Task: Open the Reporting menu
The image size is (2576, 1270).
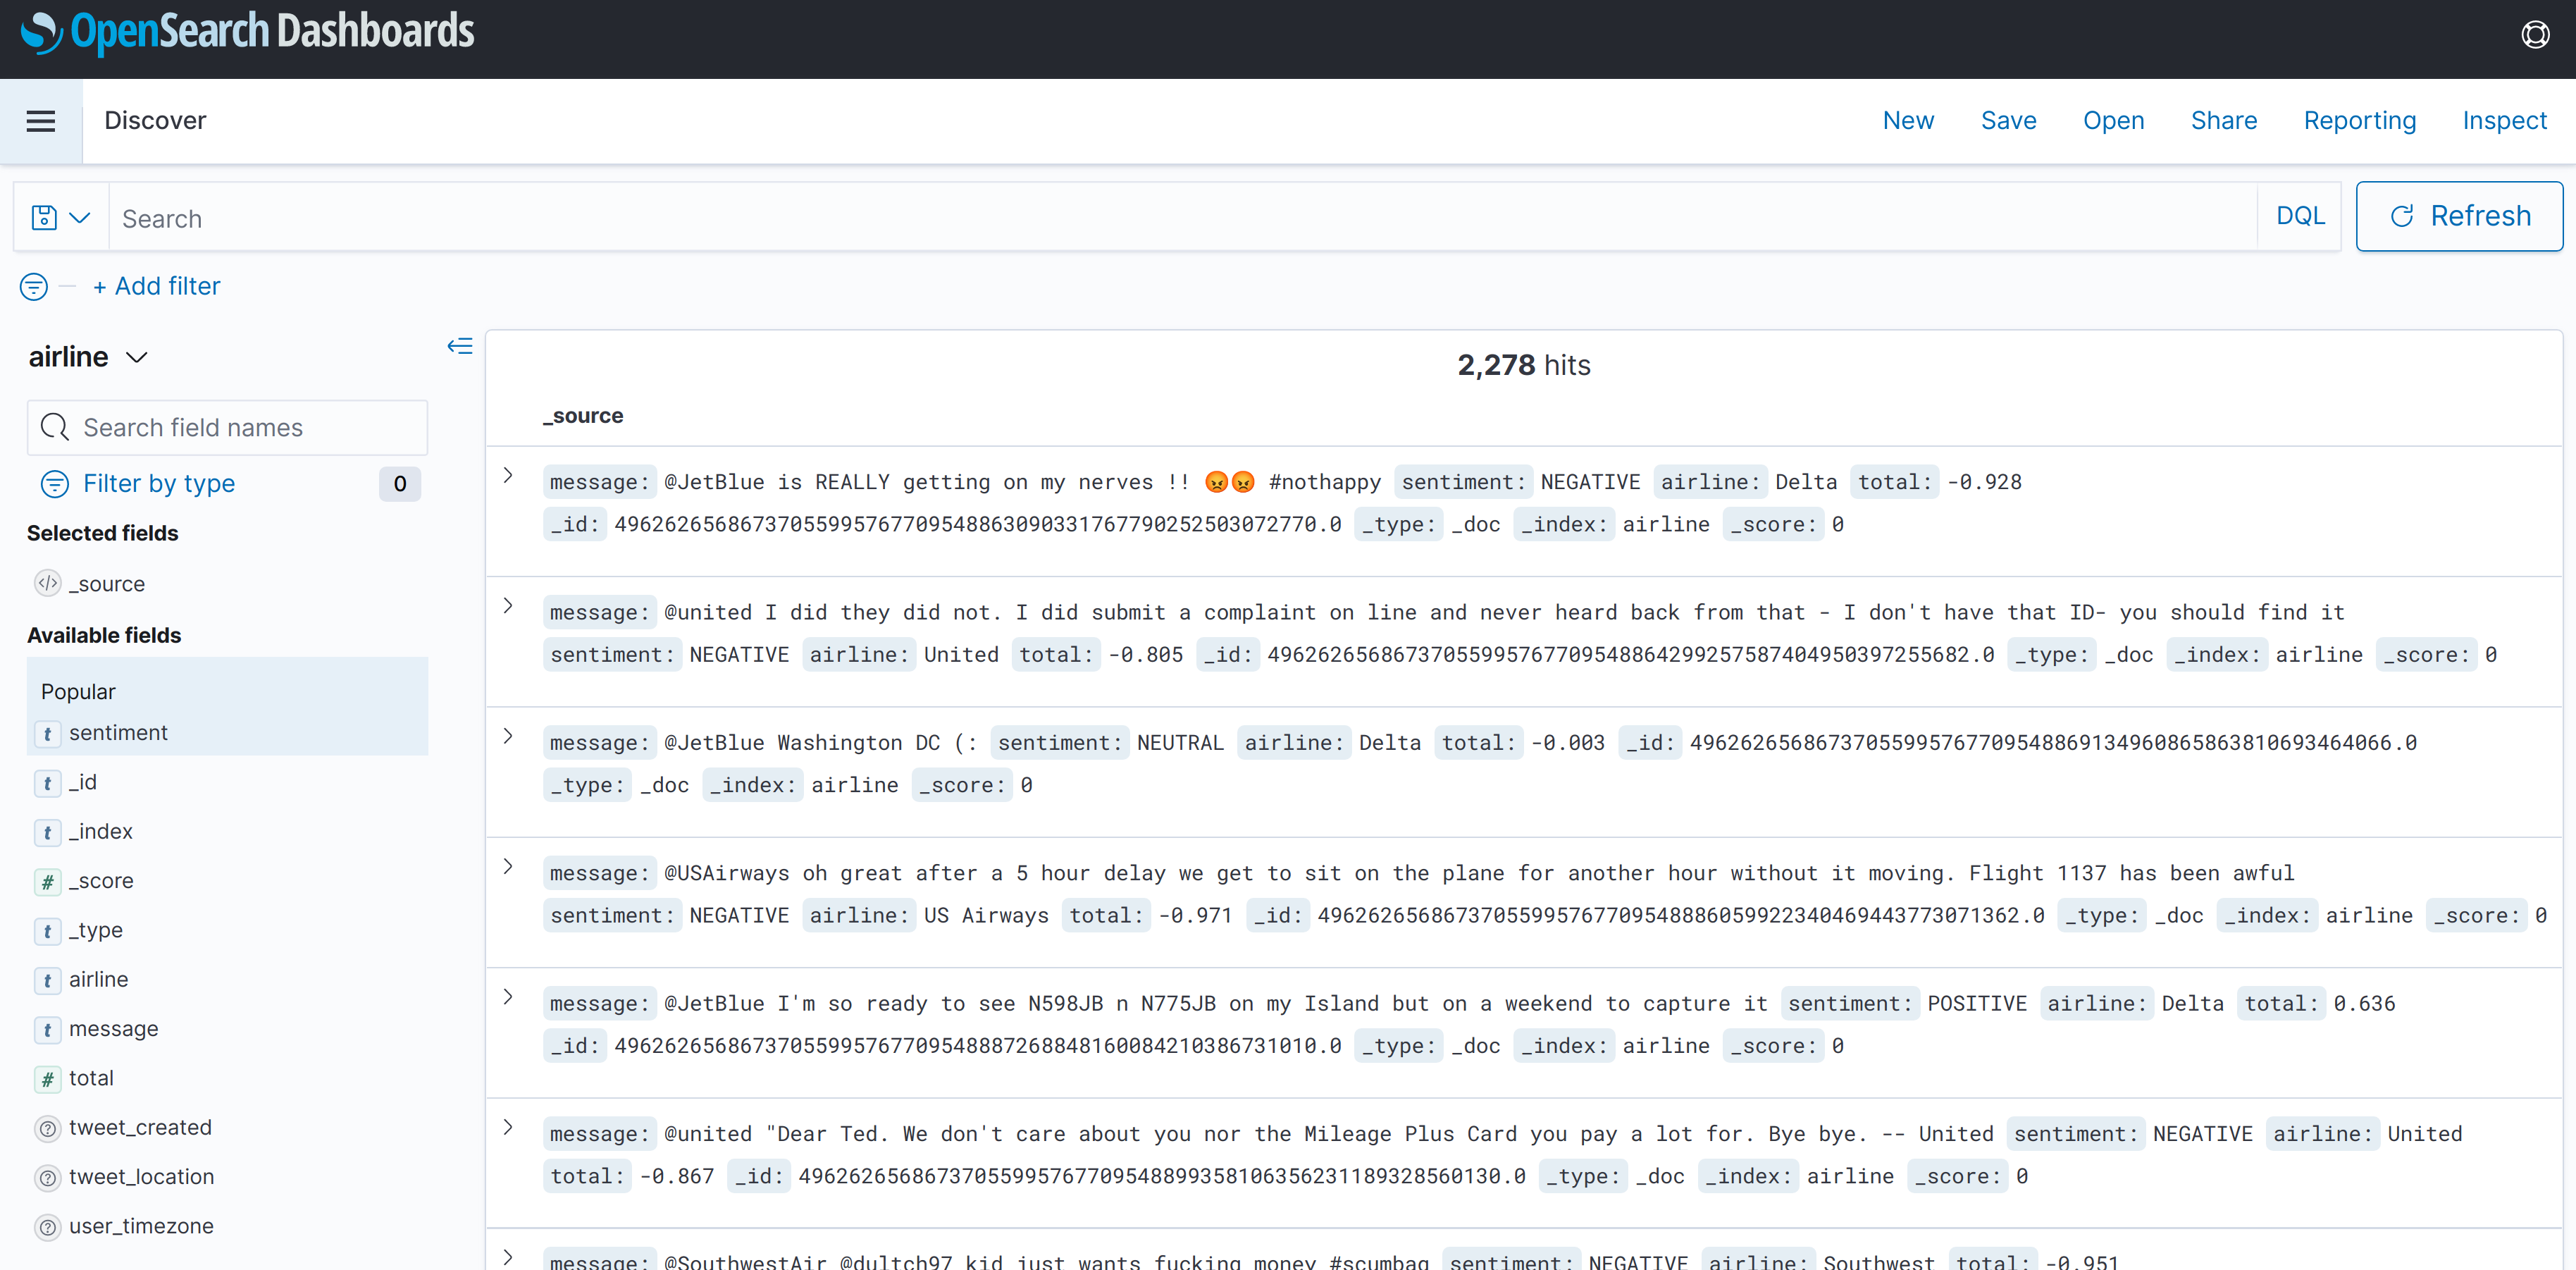Action: click(x=2358, y=121)
